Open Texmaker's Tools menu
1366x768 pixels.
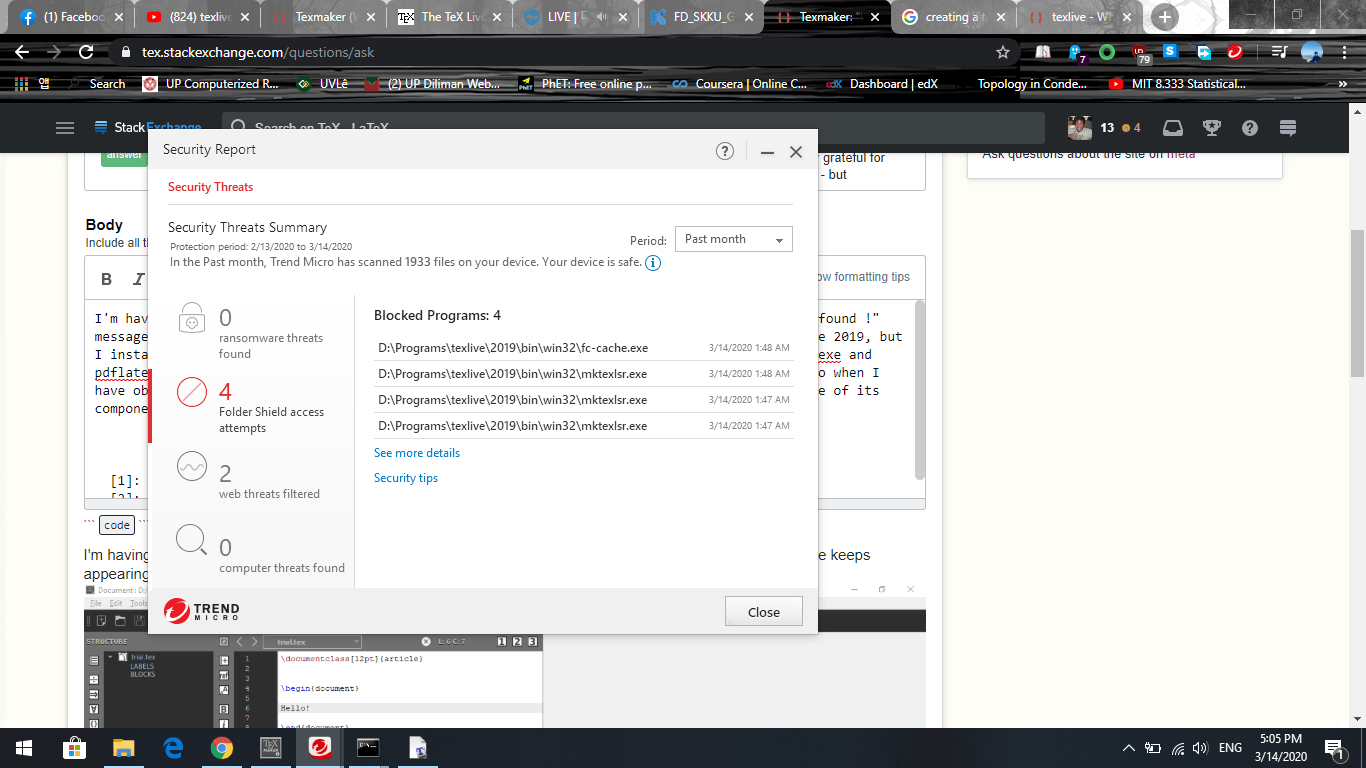click(137, 603)
